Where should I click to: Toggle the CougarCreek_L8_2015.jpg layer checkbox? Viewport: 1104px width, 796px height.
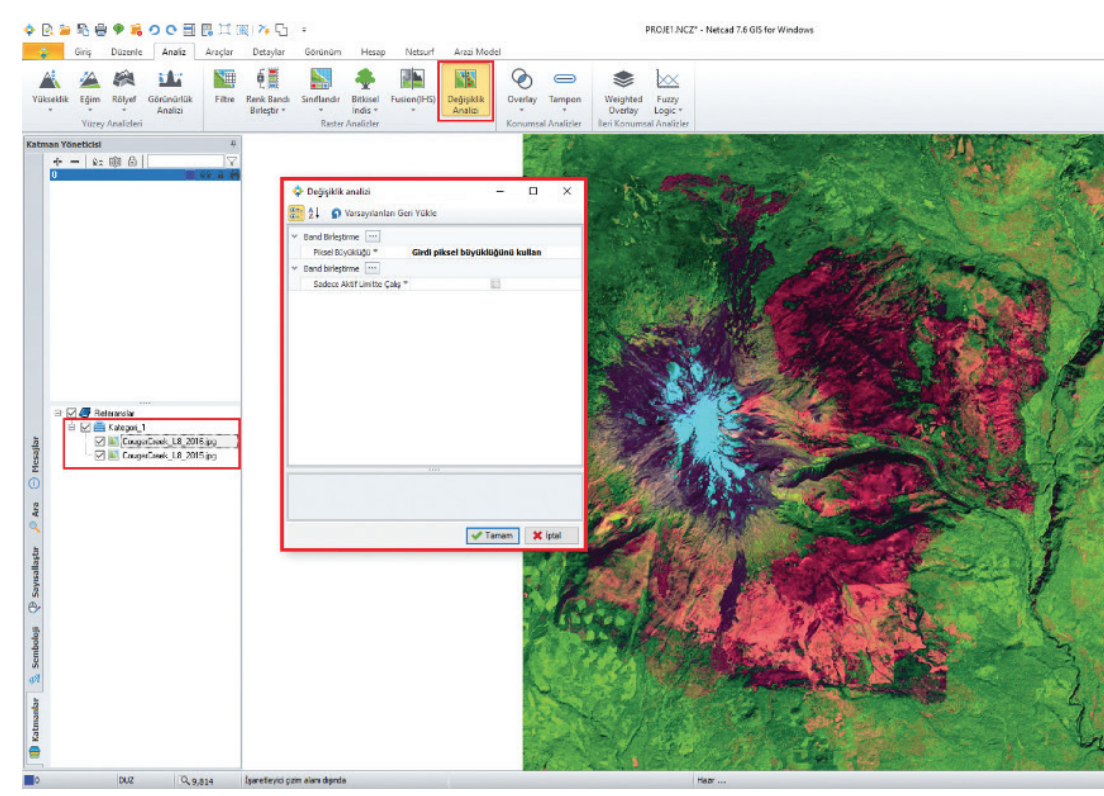pos(99,455)
